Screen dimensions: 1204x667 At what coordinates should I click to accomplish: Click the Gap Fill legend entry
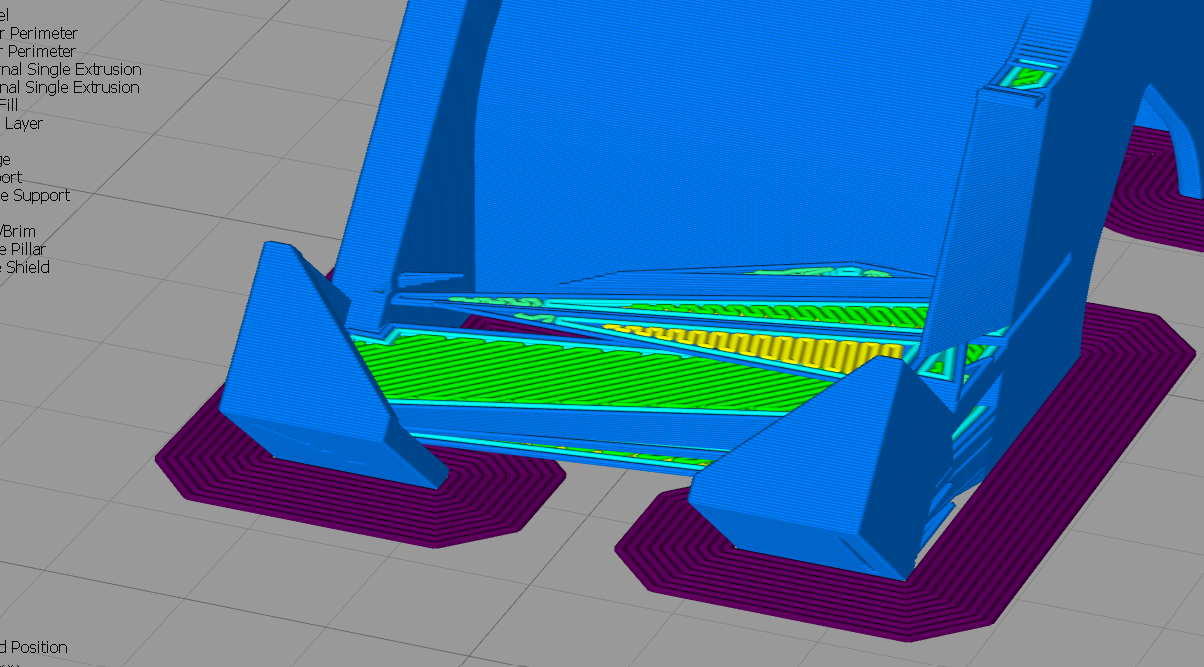coord(9,105)
